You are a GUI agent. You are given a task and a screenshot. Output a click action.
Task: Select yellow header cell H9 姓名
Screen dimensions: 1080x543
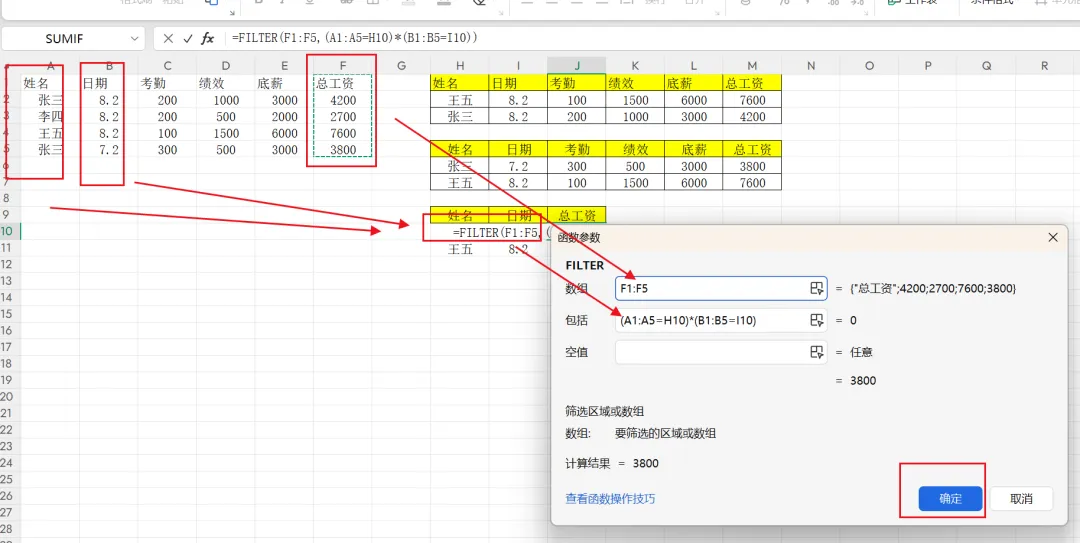[x=459, y=215]
